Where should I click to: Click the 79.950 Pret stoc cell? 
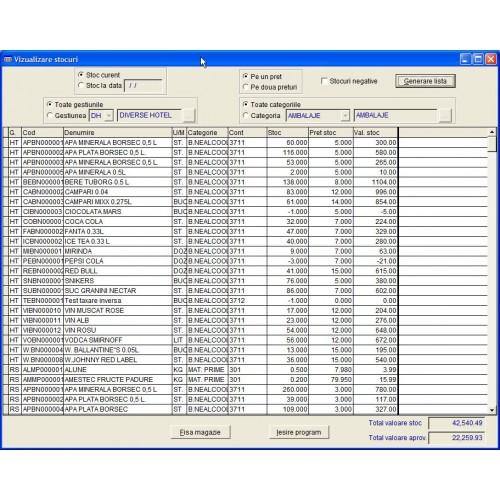click(331, 379)
